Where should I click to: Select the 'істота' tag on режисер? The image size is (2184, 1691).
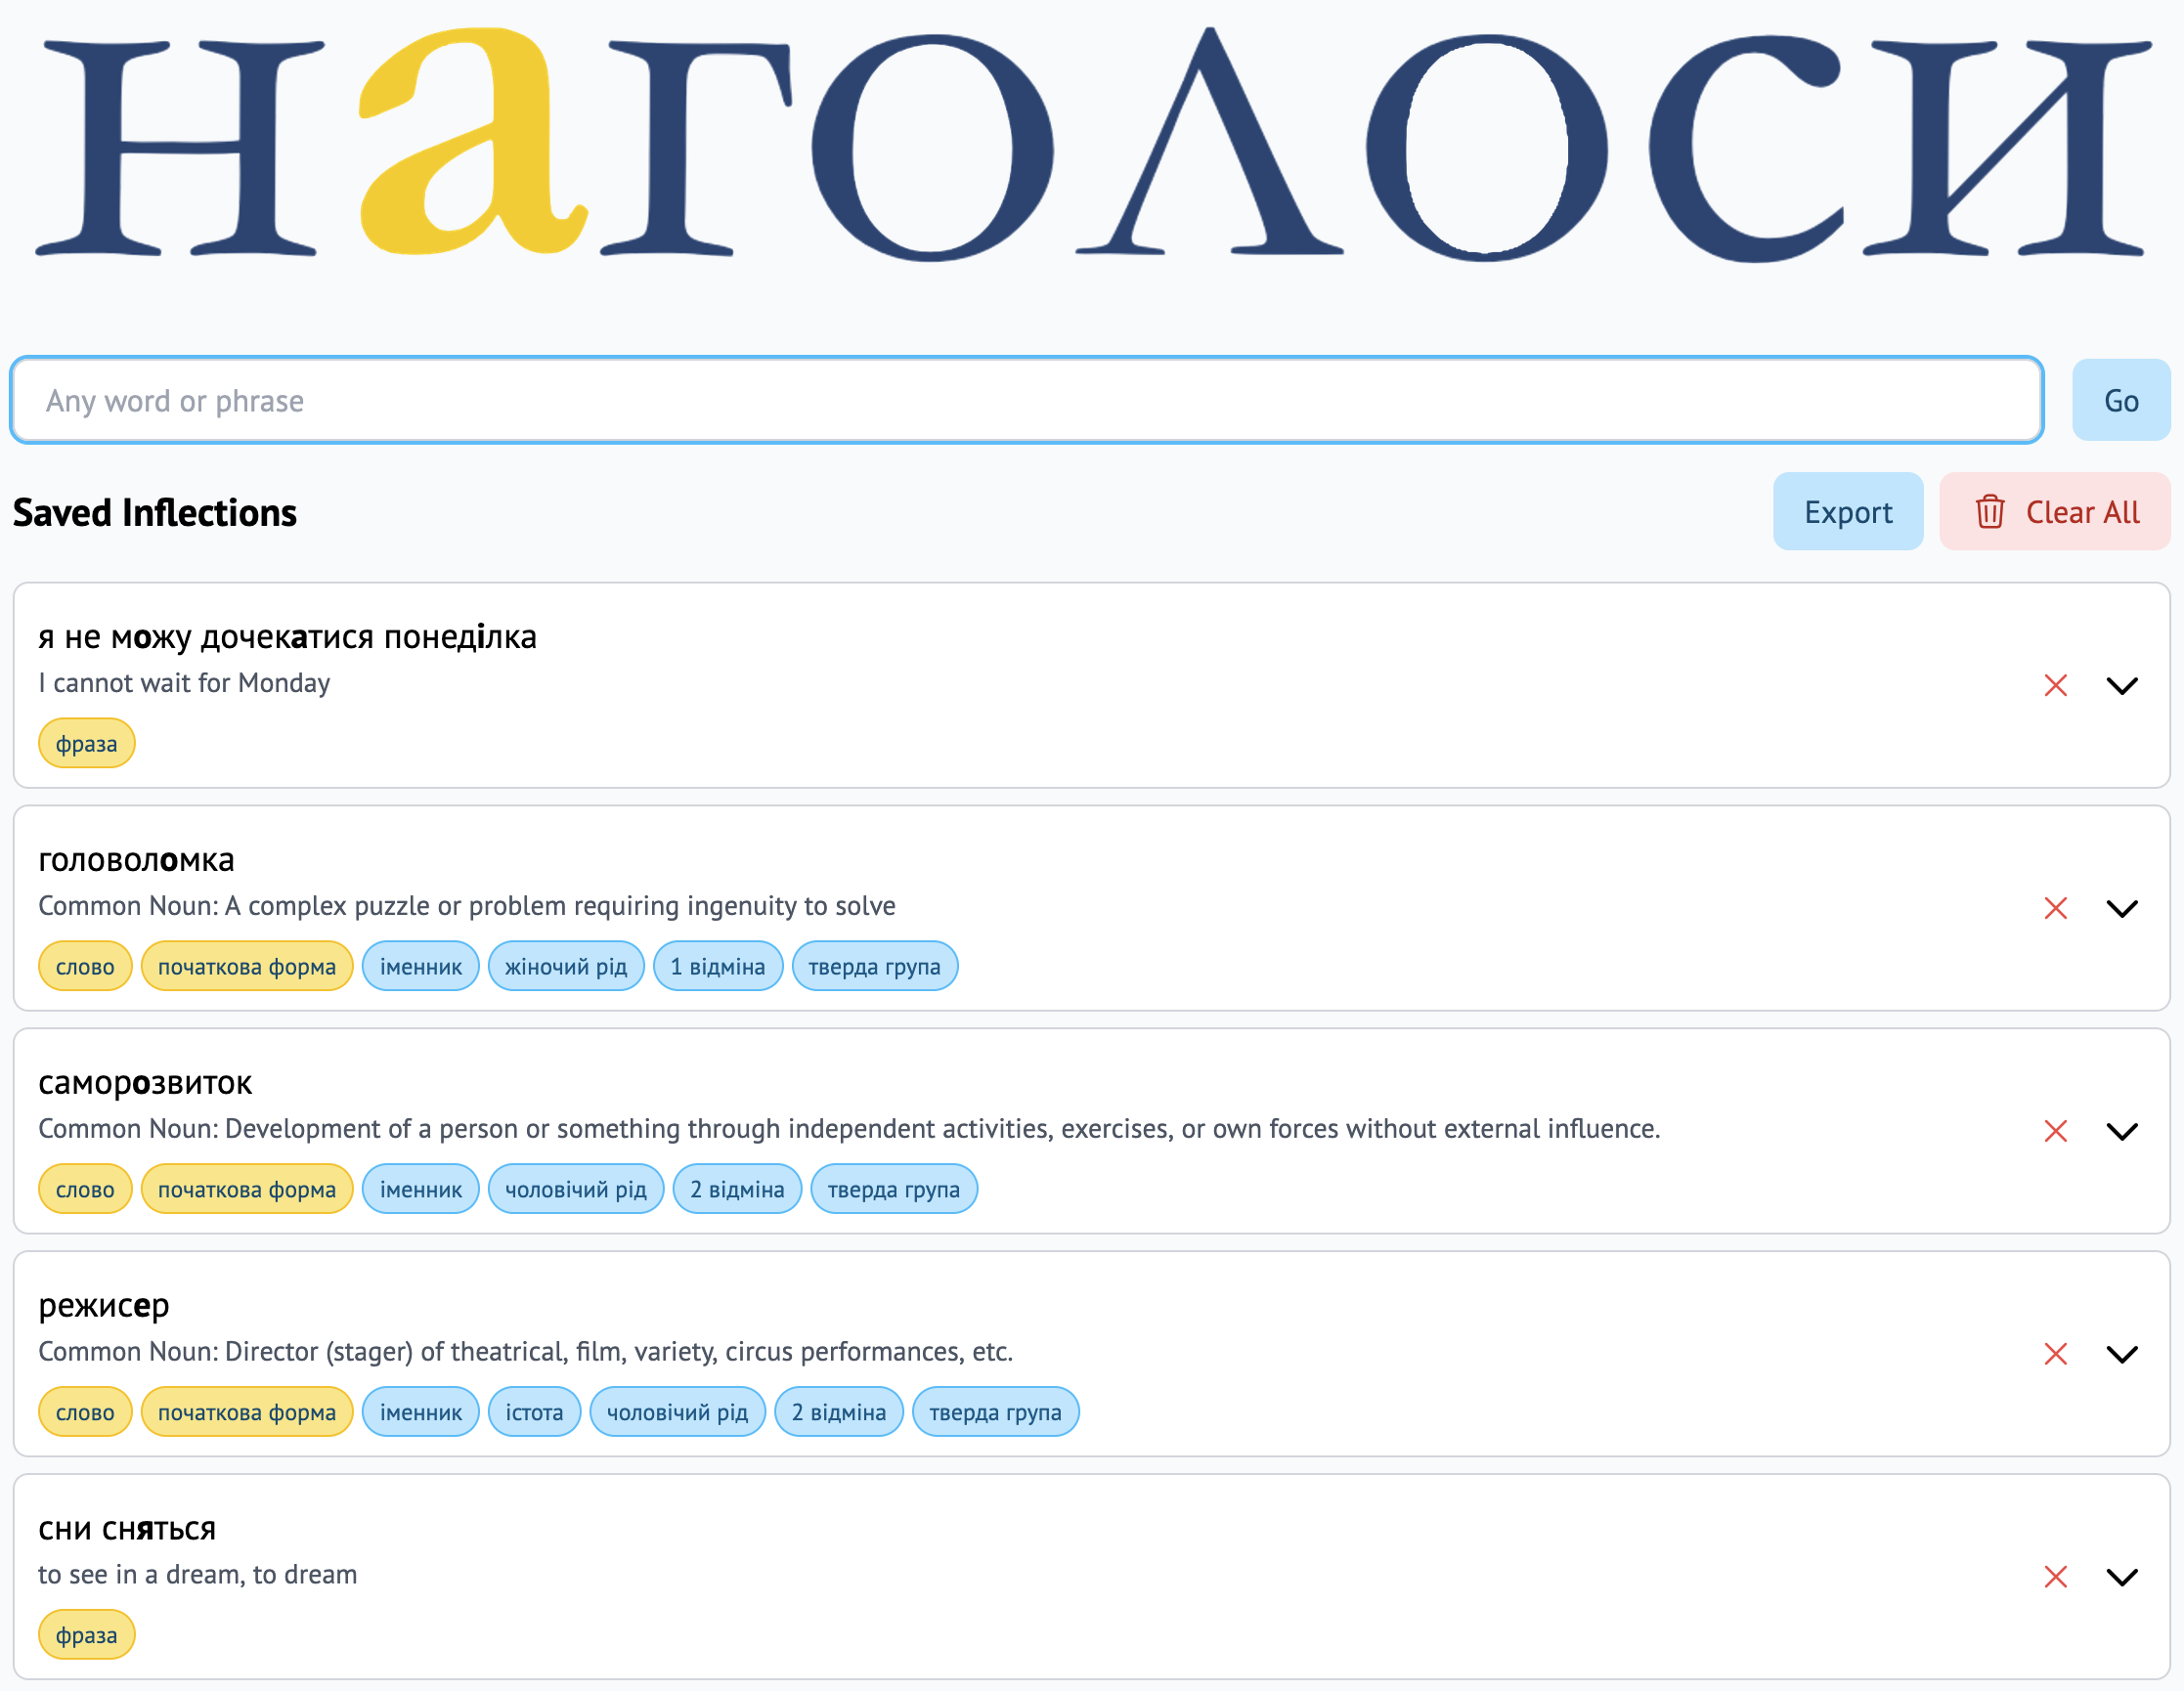point(534,1413)
